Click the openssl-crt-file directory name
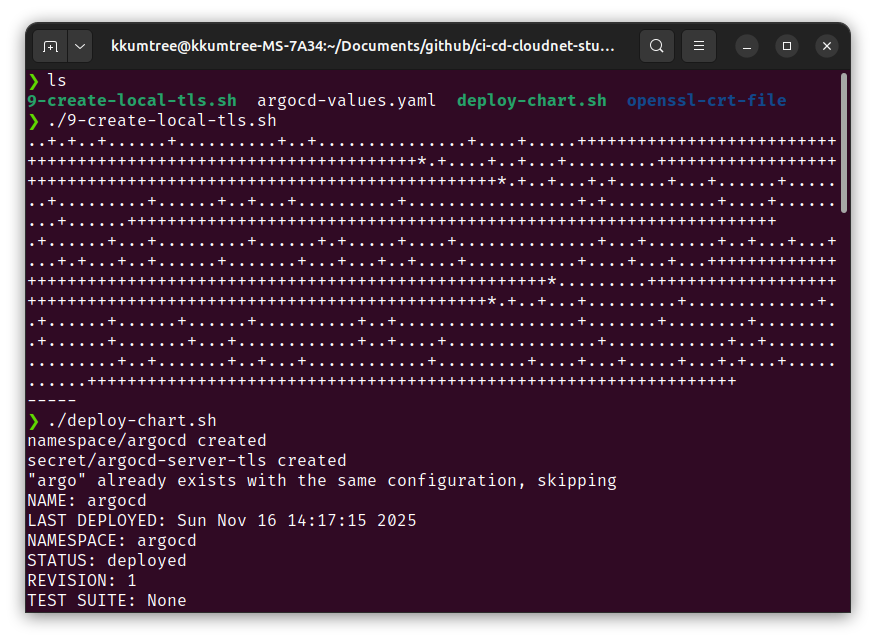Viewport: 876px width, 641px height. [706, 101]
